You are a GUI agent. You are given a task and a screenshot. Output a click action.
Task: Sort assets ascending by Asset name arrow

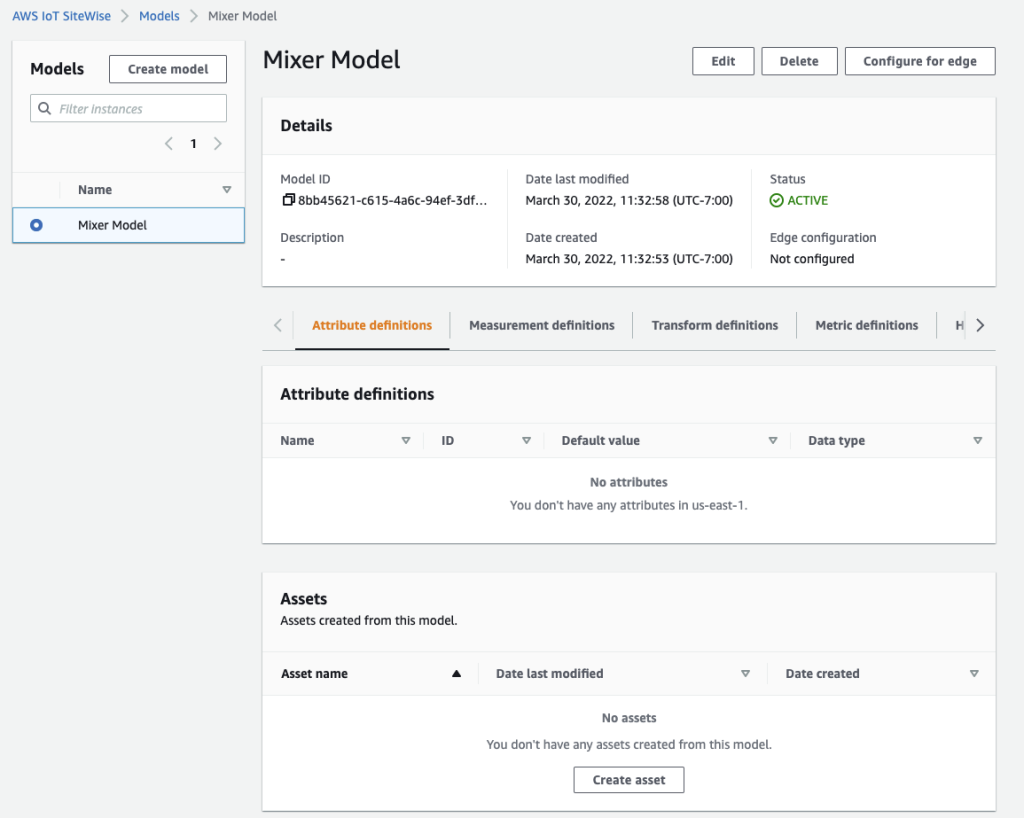point(456,674)
